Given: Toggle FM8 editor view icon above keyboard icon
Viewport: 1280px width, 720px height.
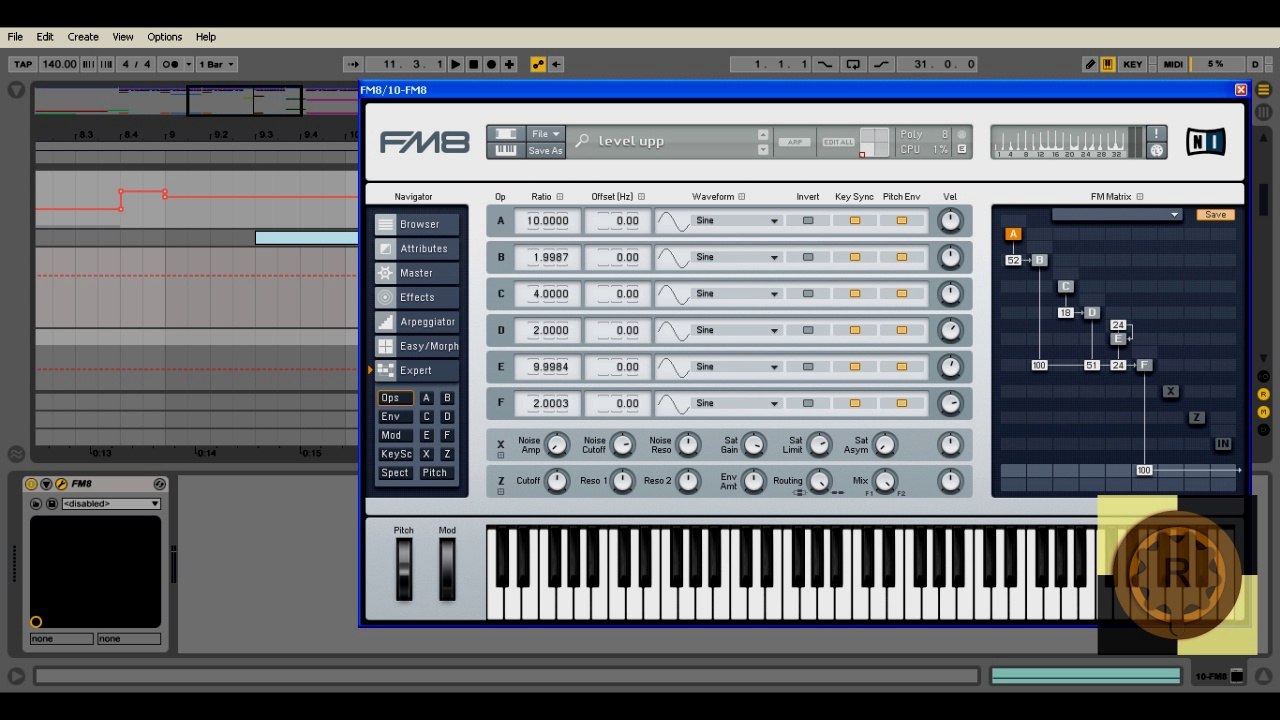Looking at the screenshot, I should point(506,134).
